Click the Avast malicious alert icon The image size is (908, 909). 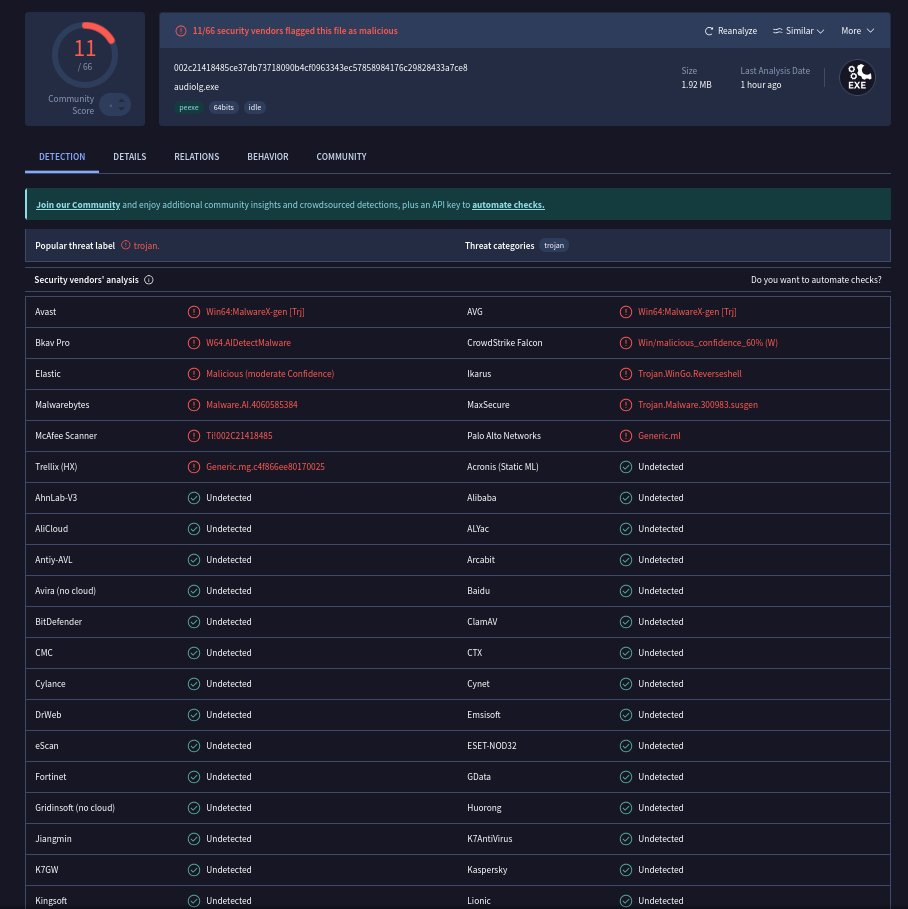coord(194,312)
